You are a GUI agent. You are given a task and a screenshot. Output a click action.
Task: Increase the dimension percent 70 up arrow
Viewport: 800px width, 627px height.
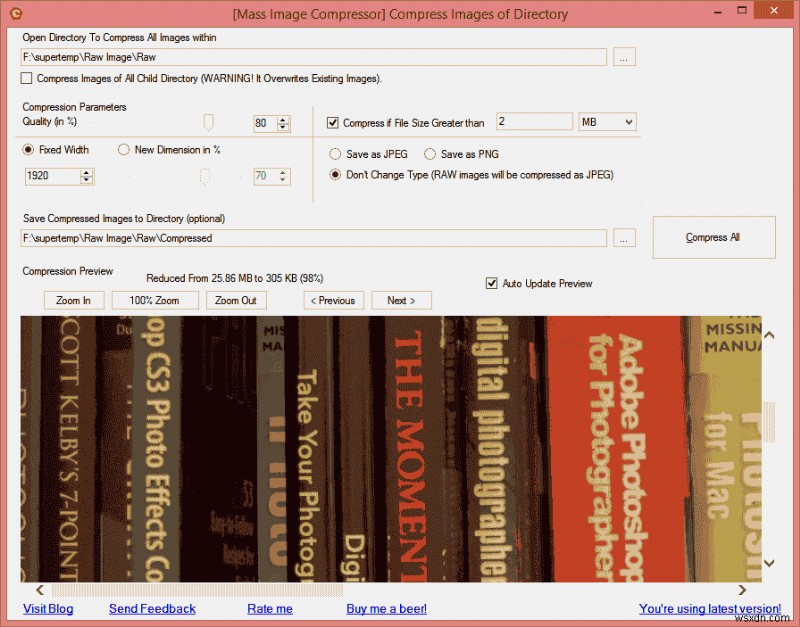(283, 172)
